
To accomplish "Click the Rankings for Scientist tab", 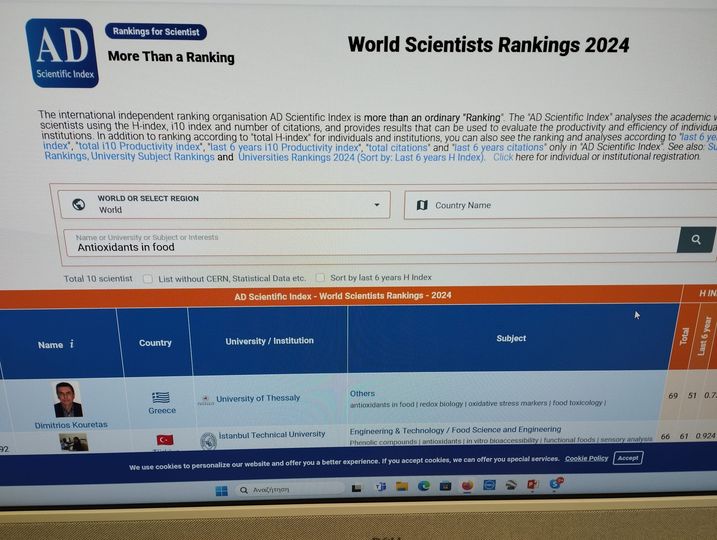I will pyautogui.click(x=155, y=32).
